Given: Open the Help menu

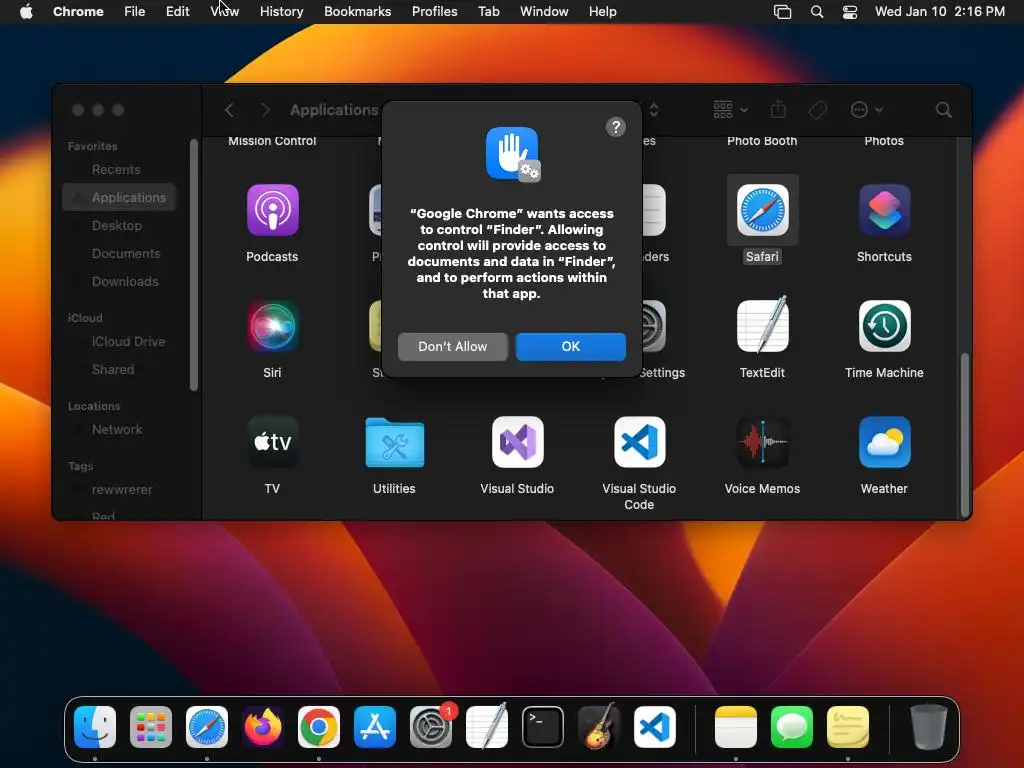Looking at the screenshot, I should pyautogui.click(x=602, y=11).
